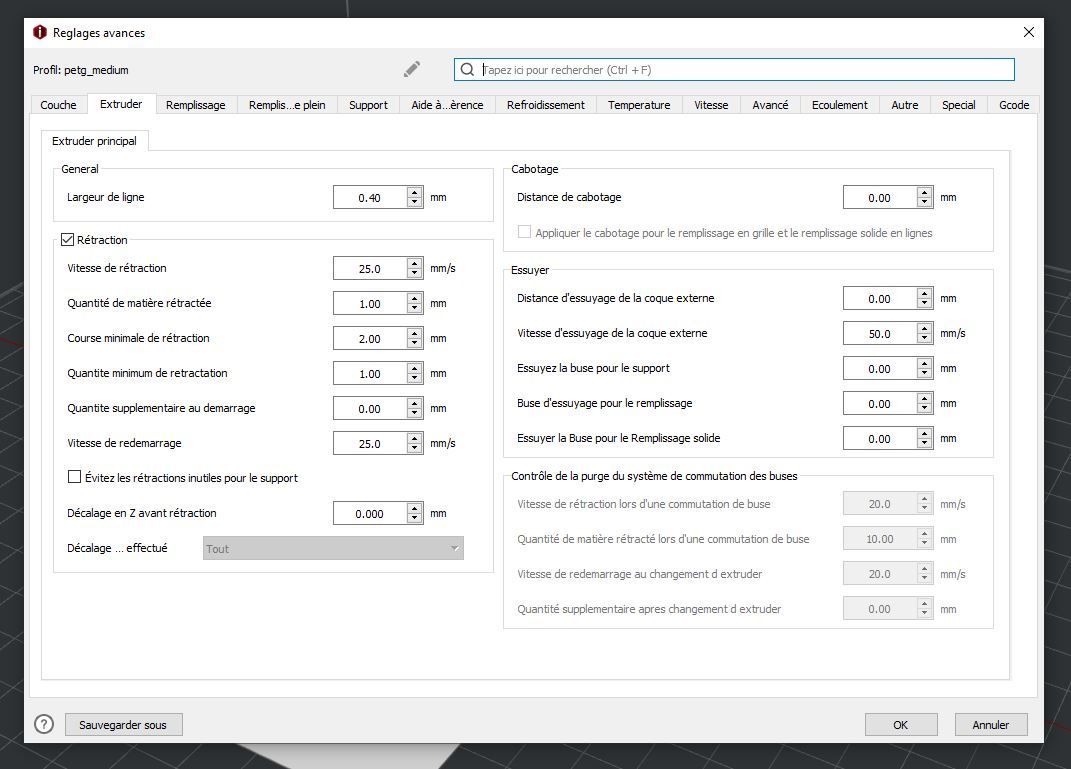
Task: Open the Temperature tab
Action: pos(639,105)
